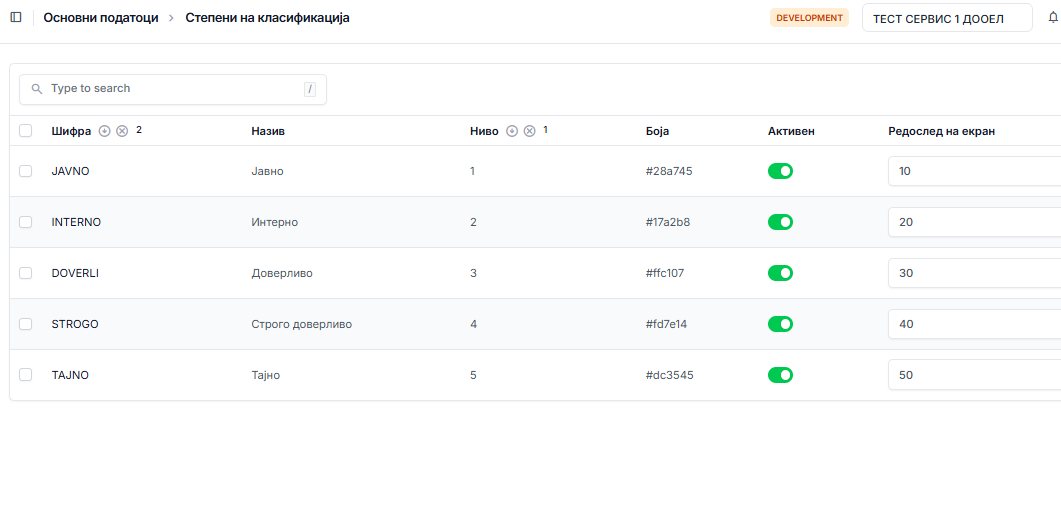Viewport: 1061px width, 510px height.
Task: Click the name cell Тајно
Action: point(265,375)
